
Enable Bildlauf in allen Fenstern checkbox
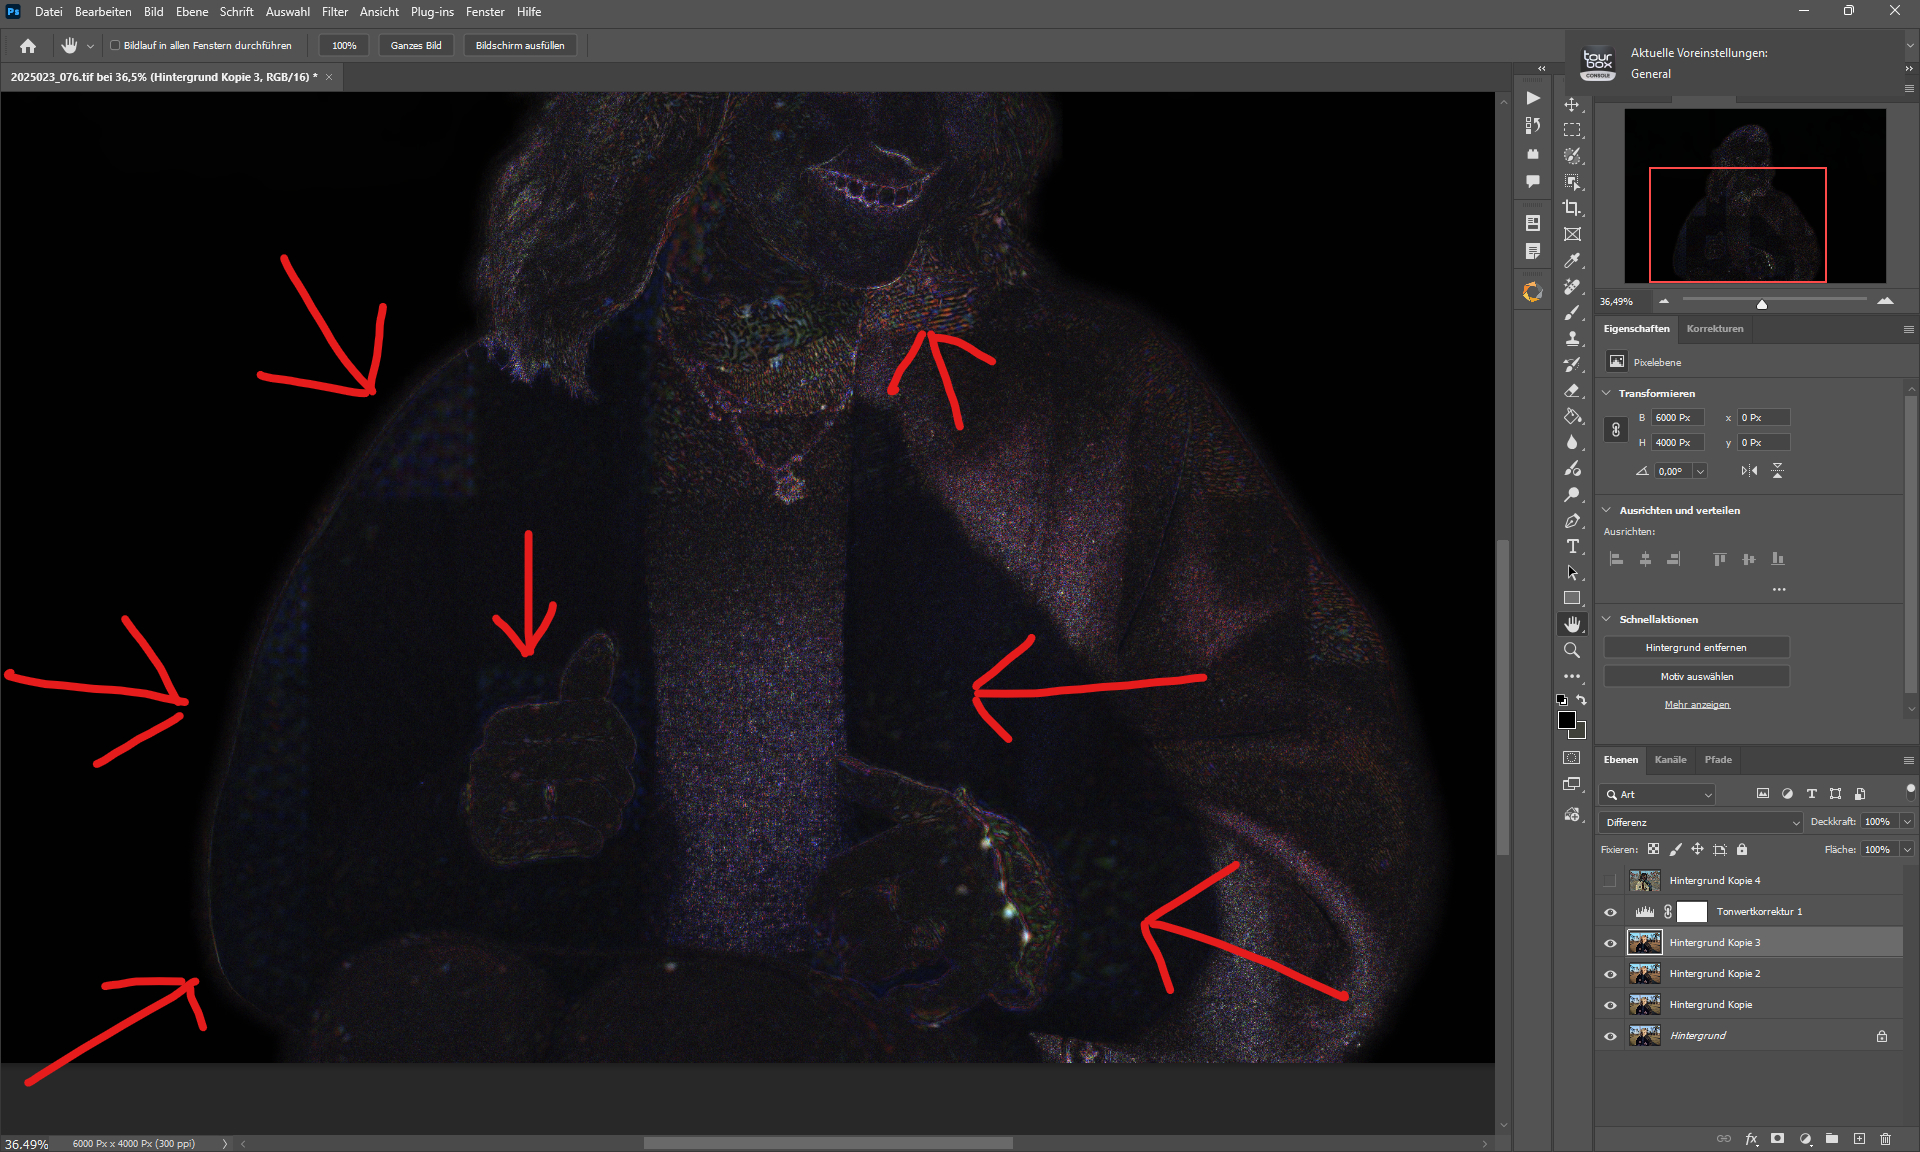(115, 45)
